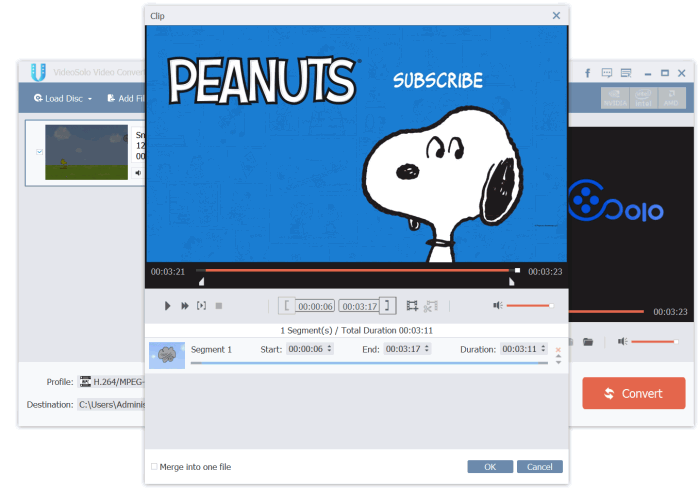Click the Facebook icon in title bar
Screen dimensions: 700x488
pos(588,73)
